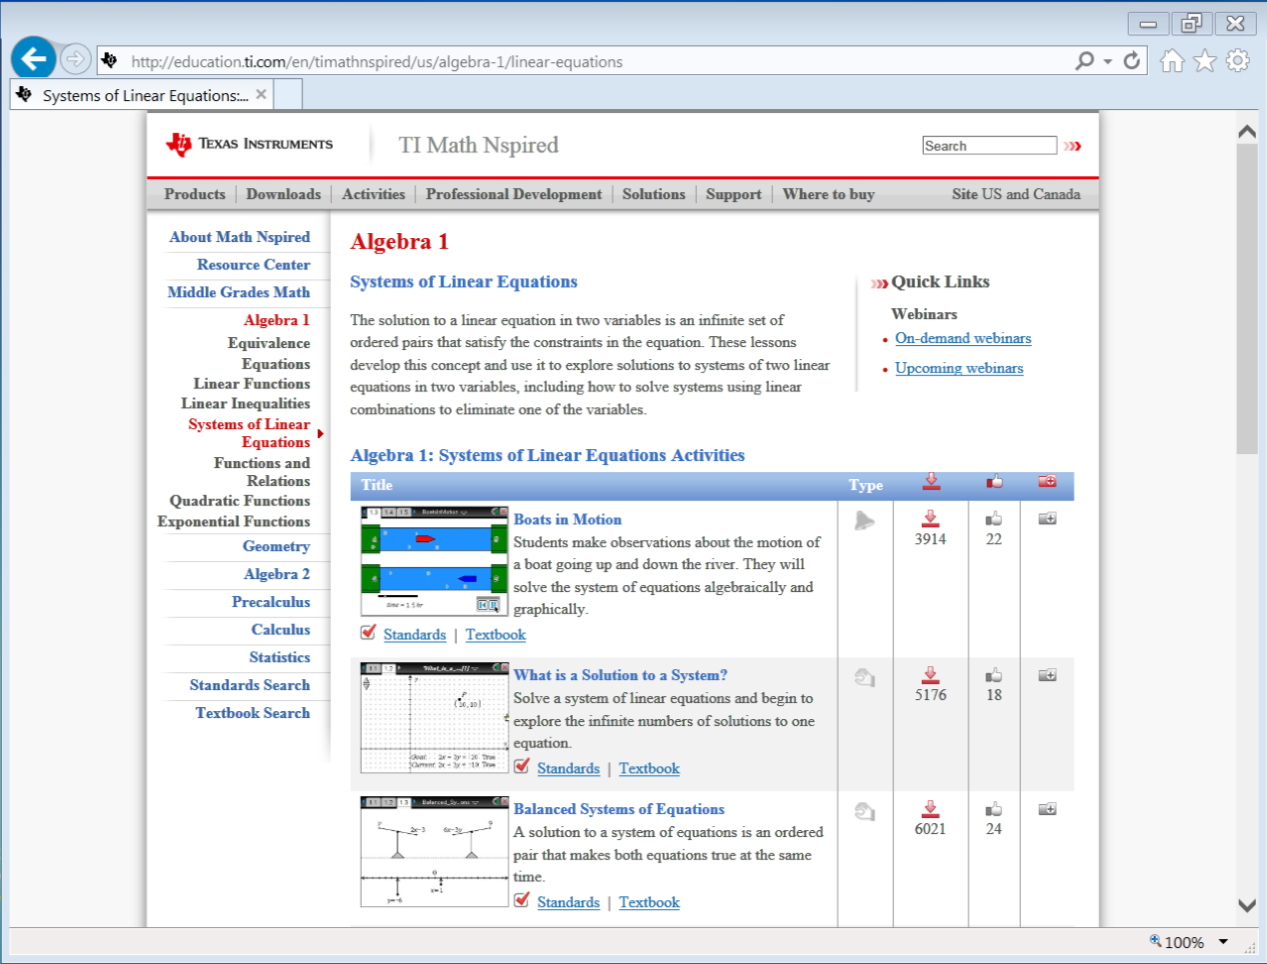Open the Activities menu
The image size is (1267, 964).
coord(374,194)
